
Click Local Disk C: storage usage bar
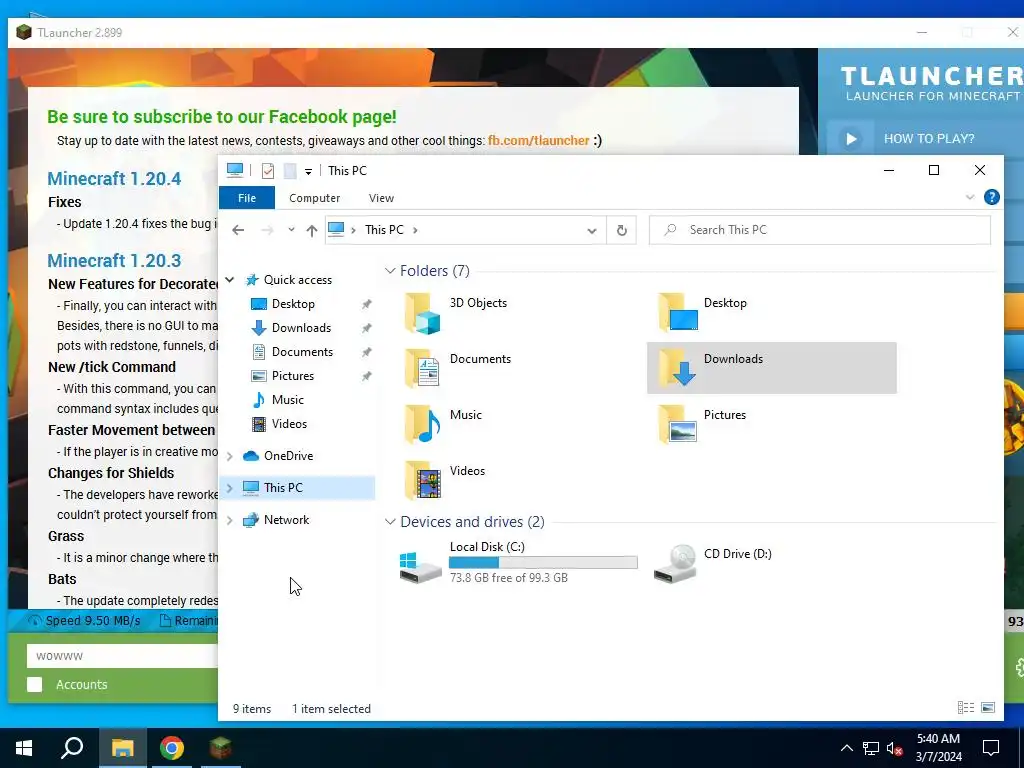click(x=543, y=562)
